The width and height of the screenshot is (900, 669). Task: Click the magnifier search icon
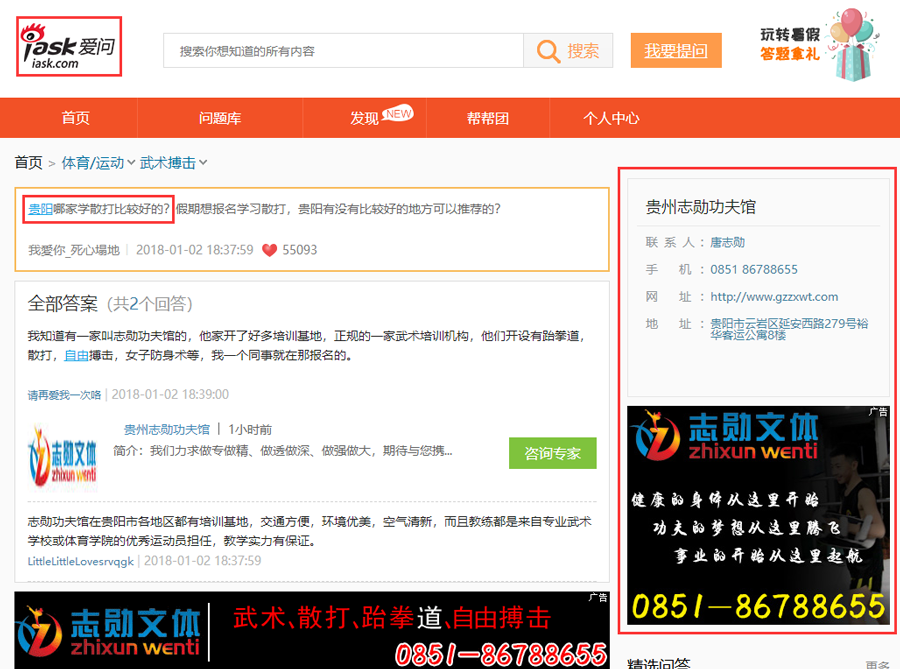pos(548,51)
